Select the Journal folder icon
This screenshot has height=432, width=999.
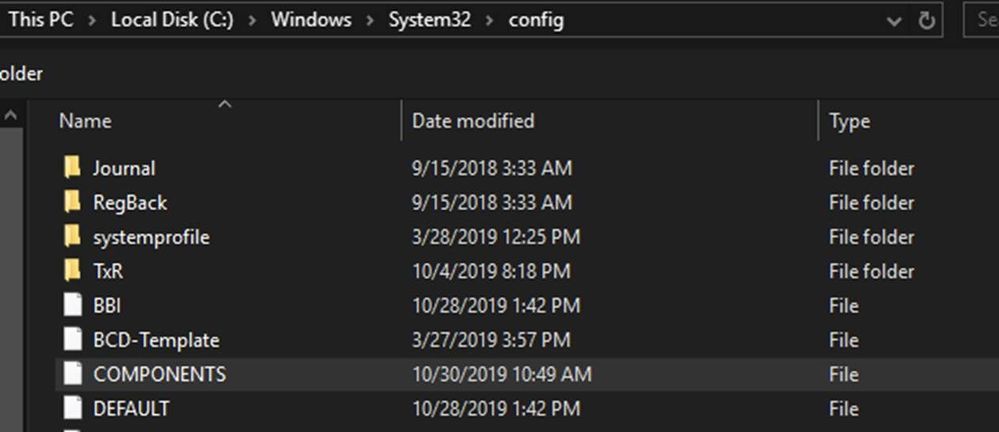tap(73, 168)
